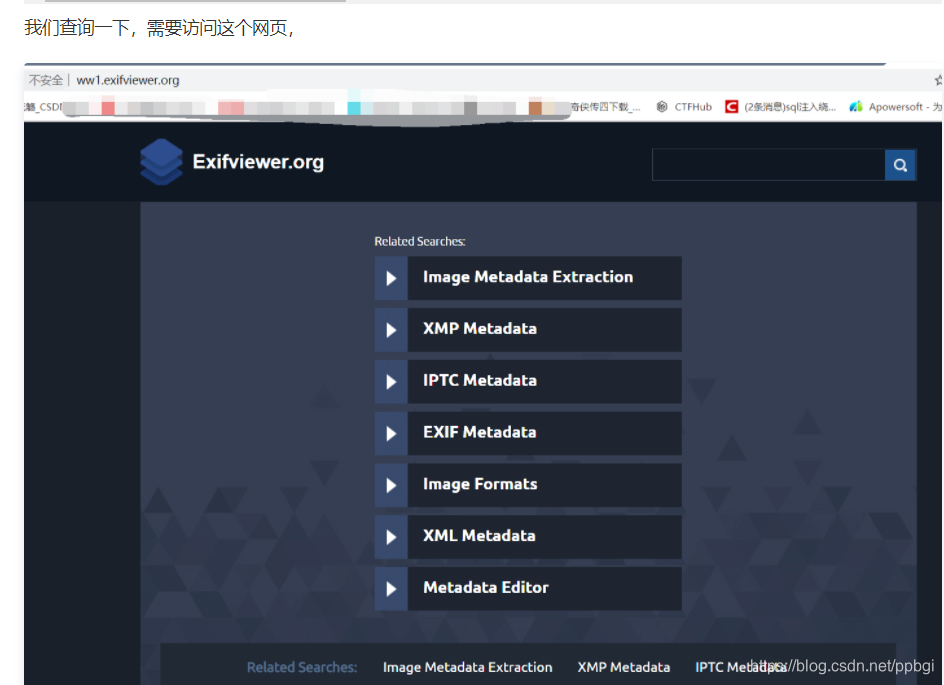Viewport: 944px width, 685px height.
Task: Click the Related Searches heading text
Action: point(420,241)
